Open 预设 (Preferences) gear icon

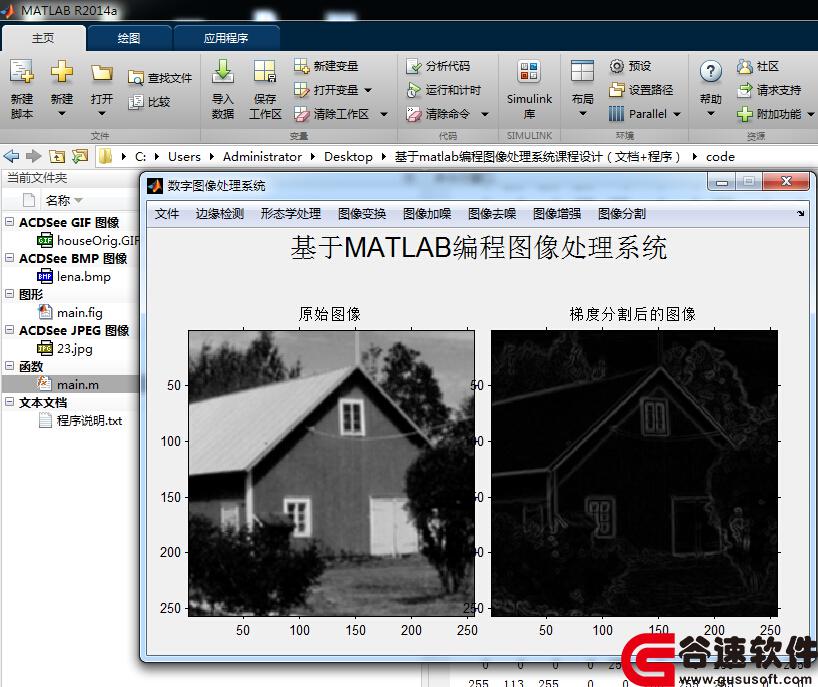(x=617, y=66)
